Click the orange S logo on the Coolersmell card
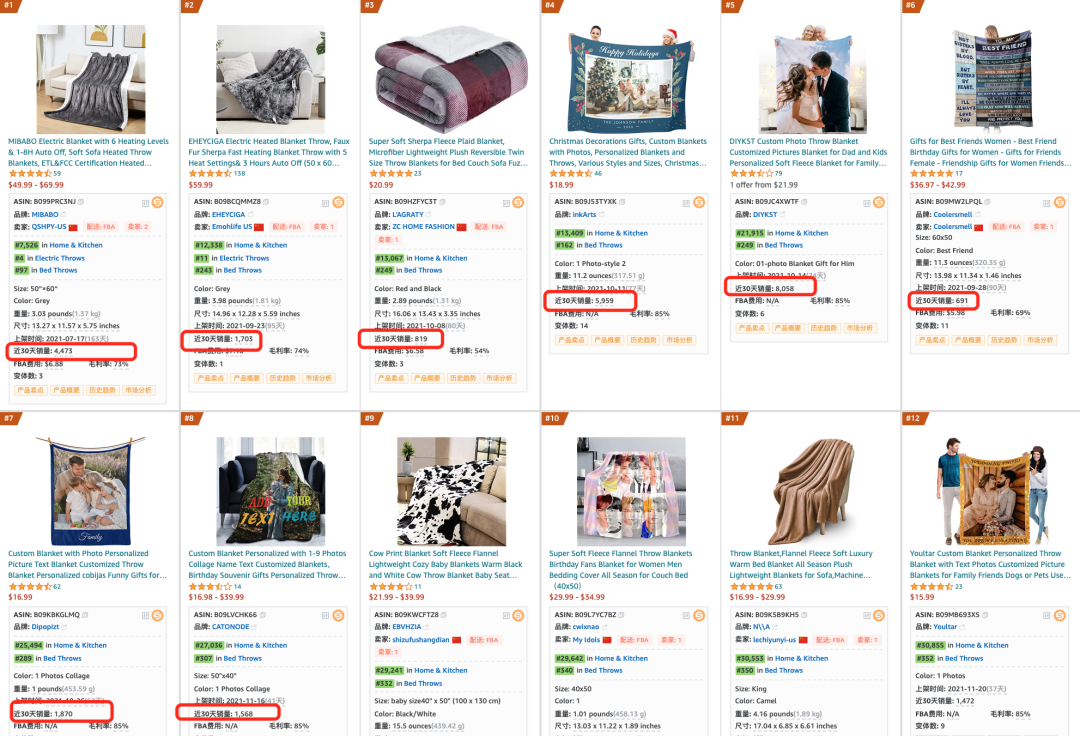The image size is (1080, 736). coord(1059,202)
